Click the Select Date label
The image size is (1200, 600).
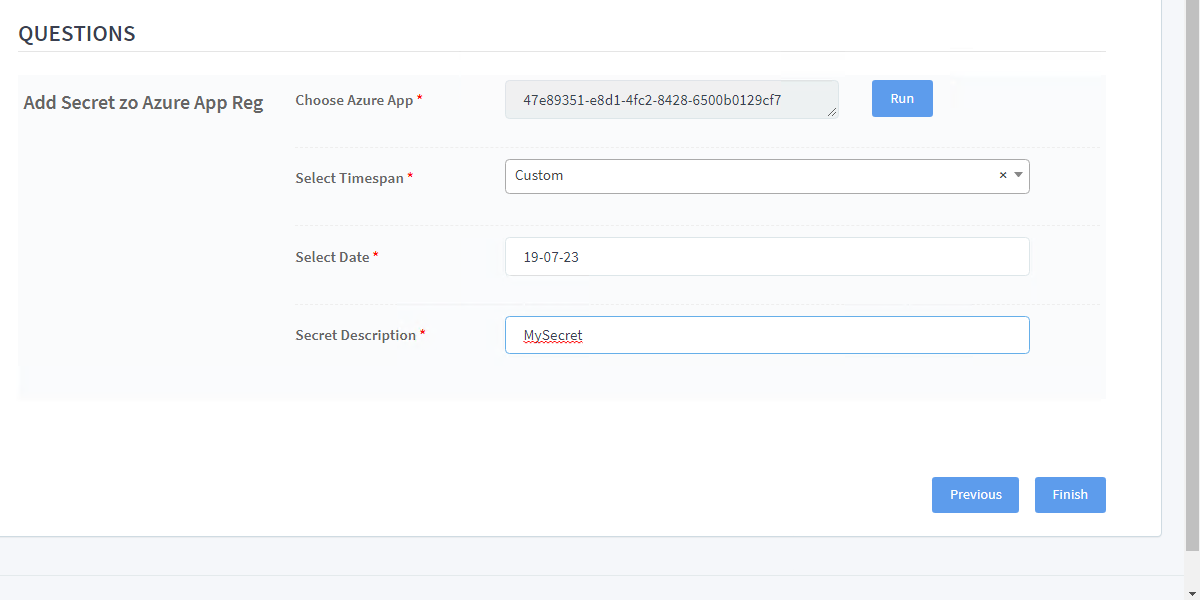332,257
